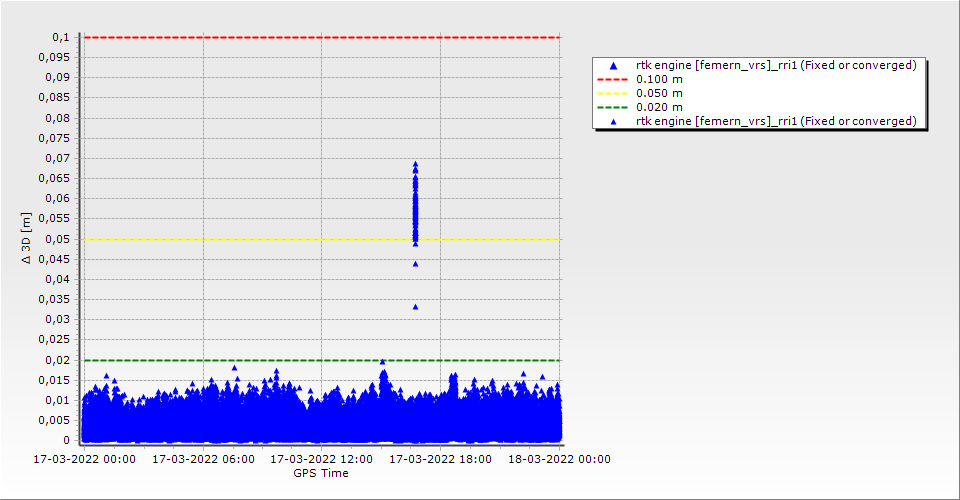Click the 18-03-2022 00:00 x-axis label
The width and height of the screenshot is (960, 500).
pyautogui.click(x=559, y=460)
